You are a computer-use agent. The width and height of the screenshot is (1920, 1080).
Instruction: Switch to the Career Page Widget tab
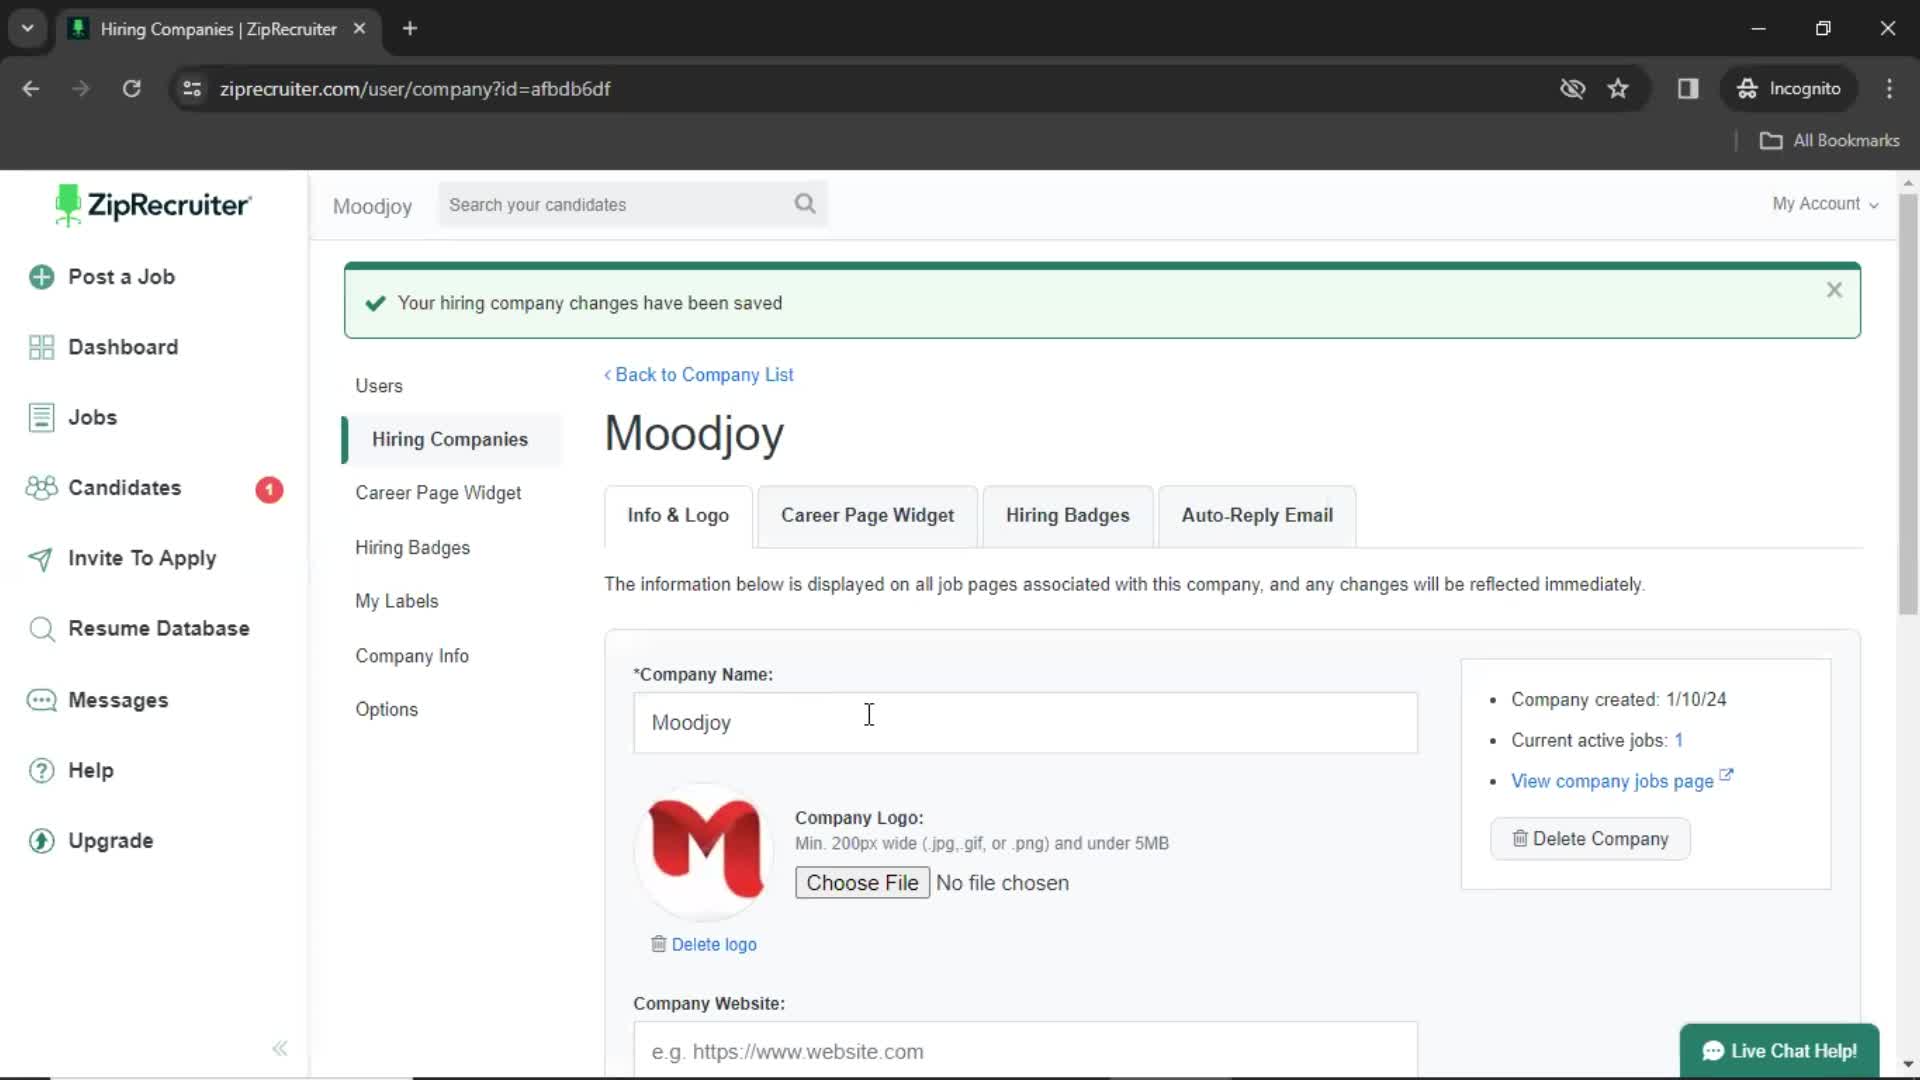tap(867, 516)
